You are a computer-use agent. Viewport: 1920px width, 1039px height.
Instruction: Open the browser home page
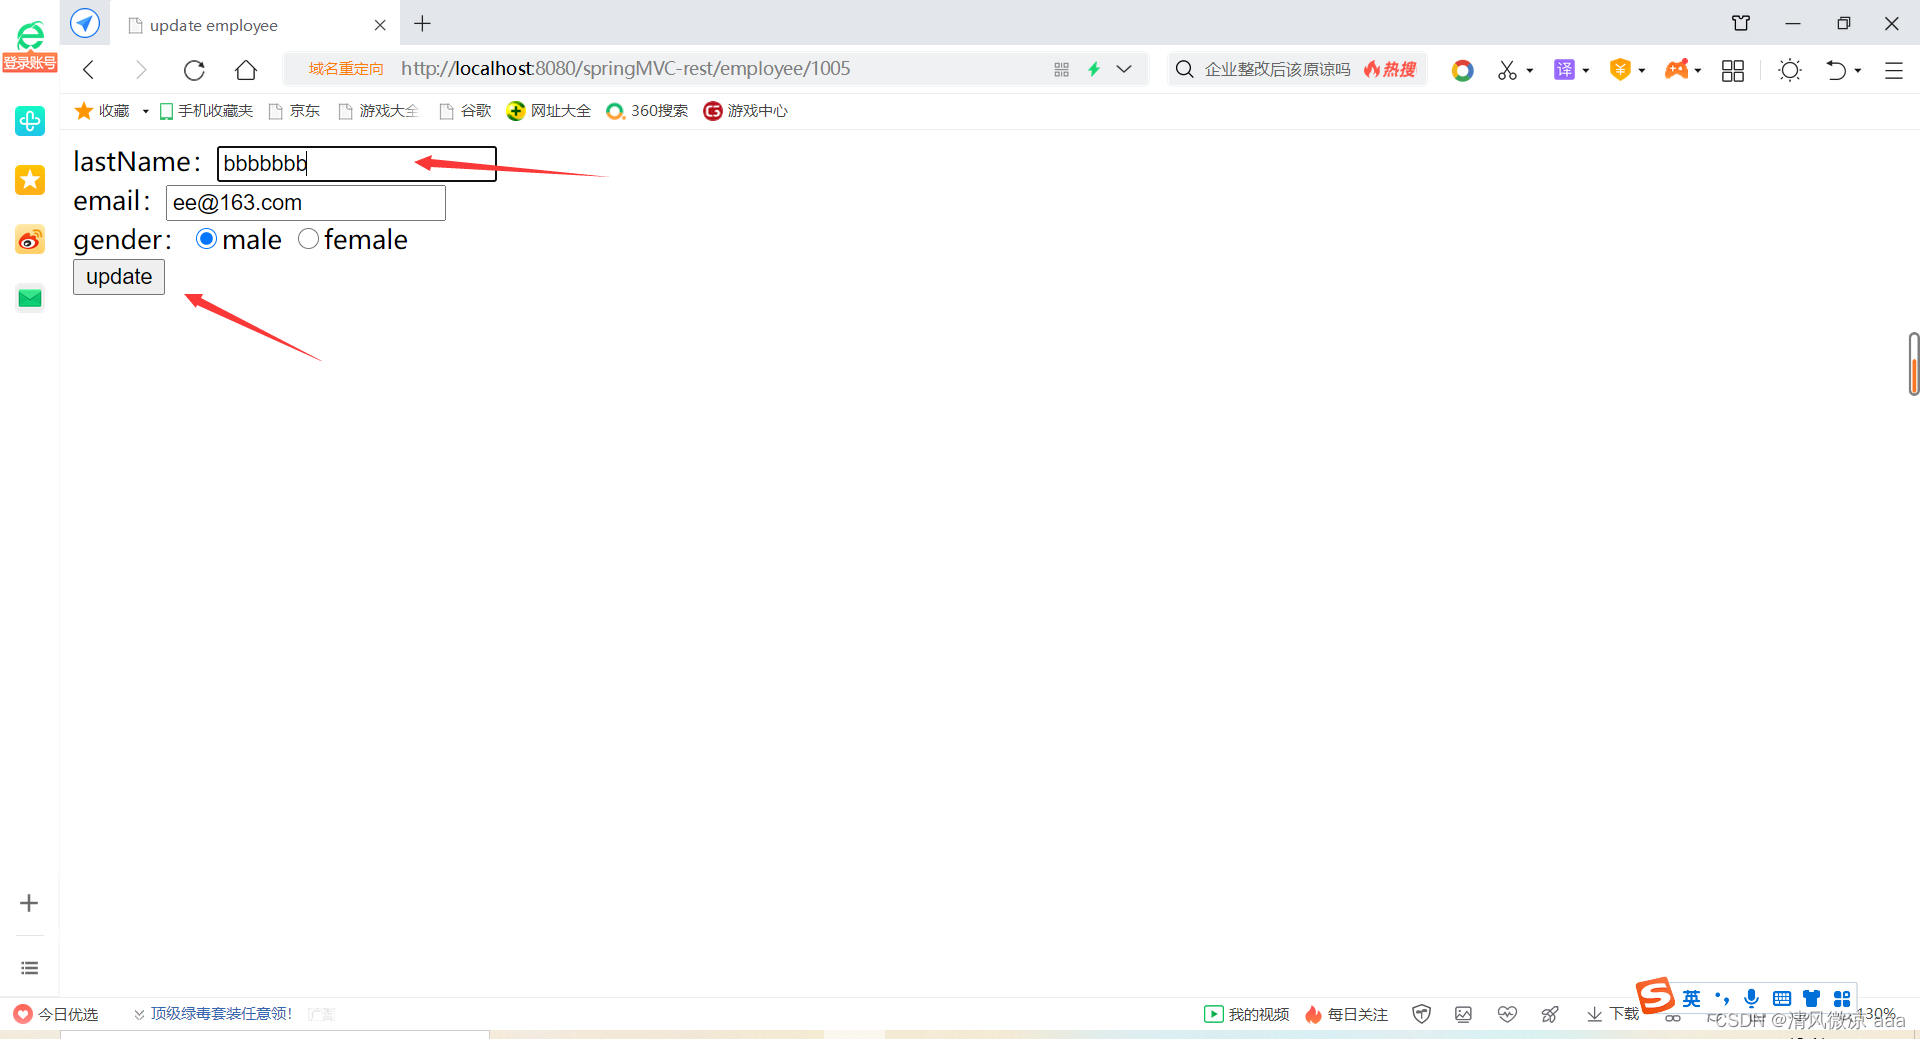click(x=246, y=70)
